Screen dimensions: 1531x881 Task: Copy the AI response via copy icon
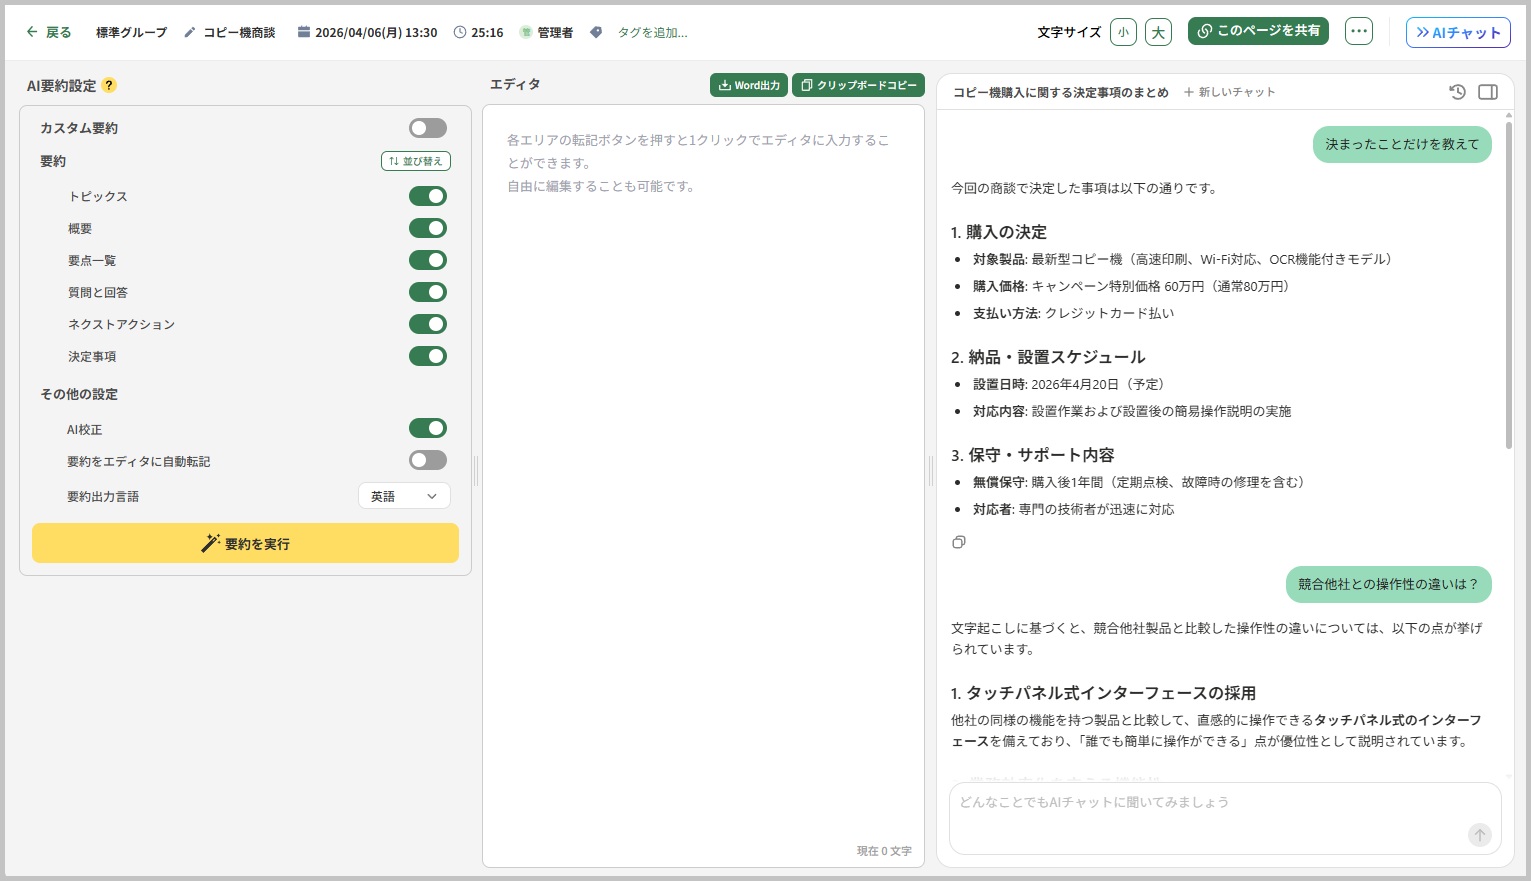pos(959,542)
